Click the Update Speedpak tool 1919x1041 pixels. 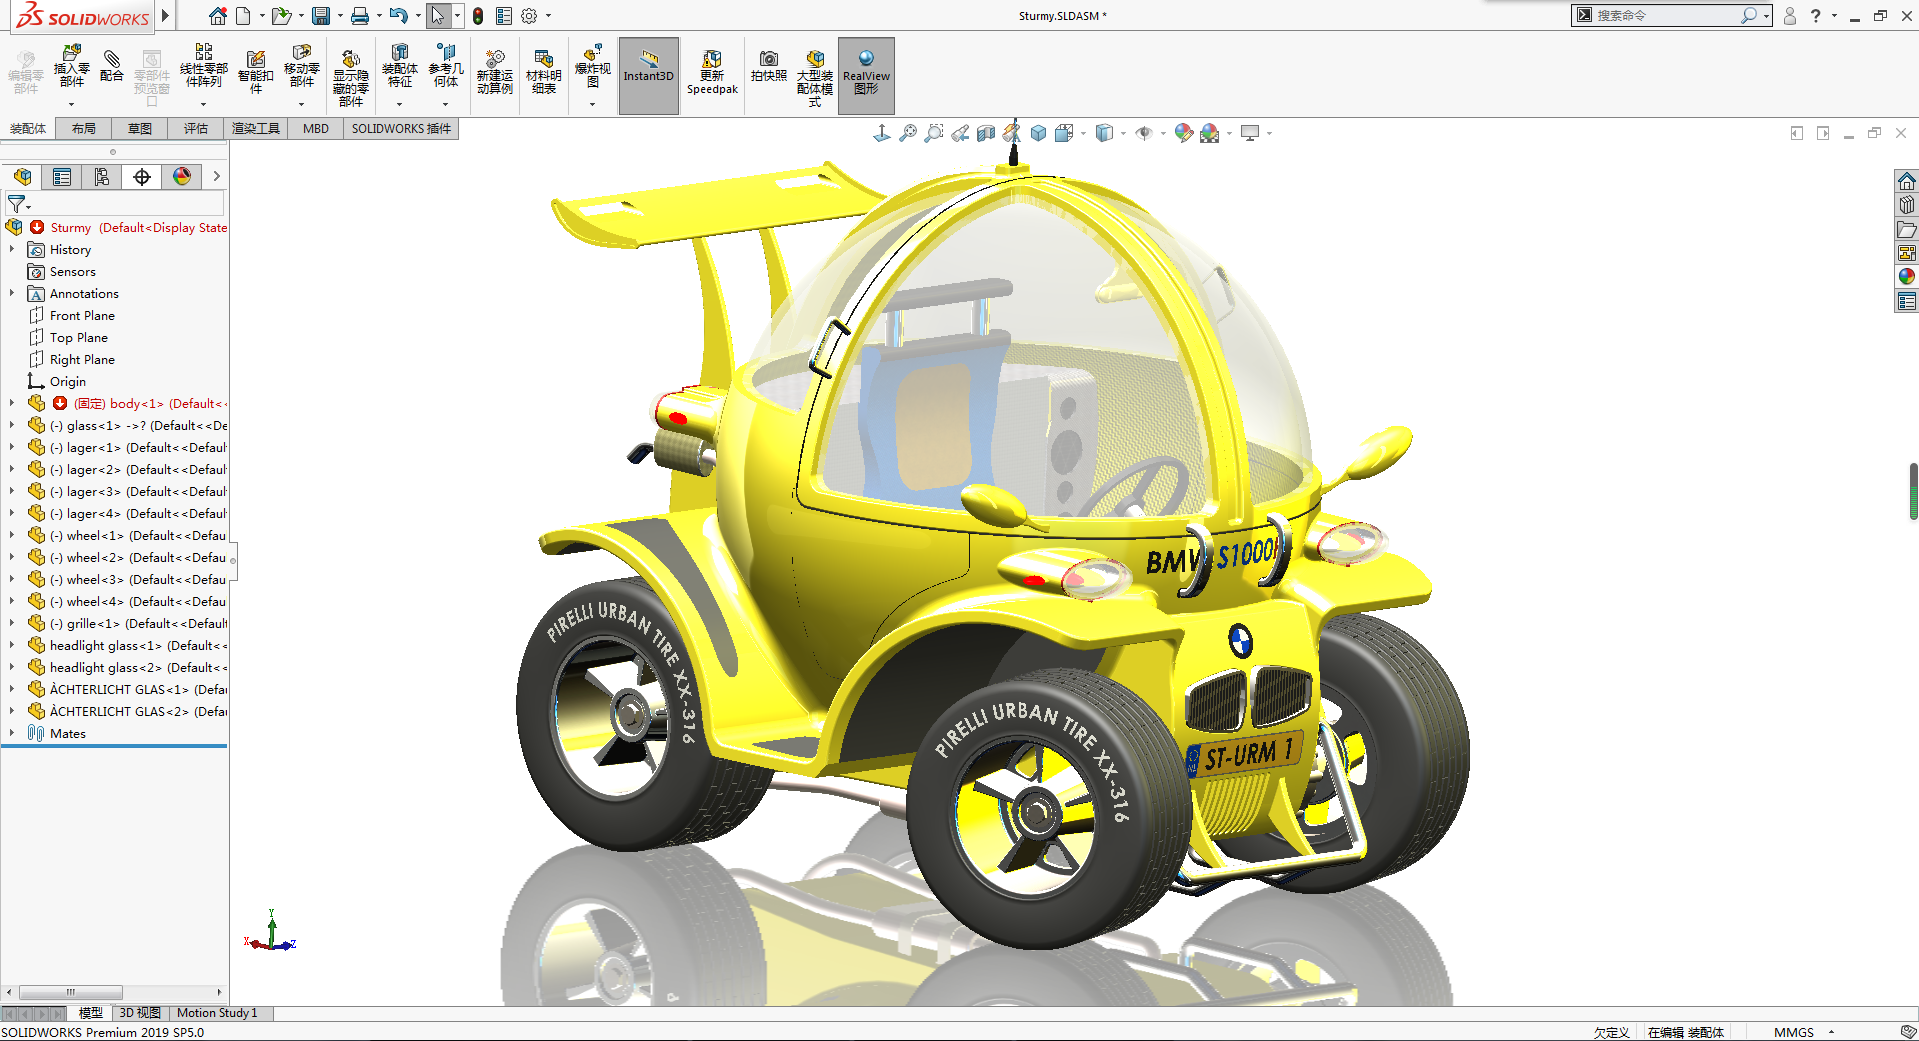[712, 72]
